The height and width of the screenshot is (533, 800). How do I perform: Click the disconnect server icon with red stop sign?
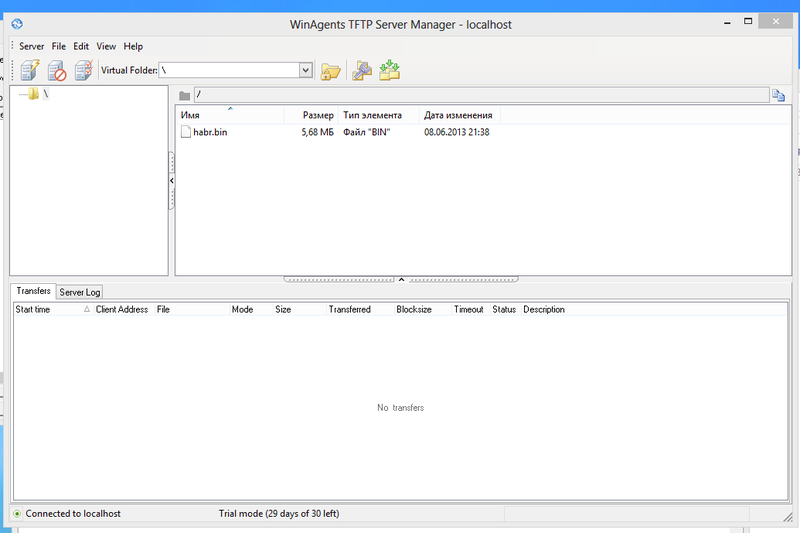[57, 70]
